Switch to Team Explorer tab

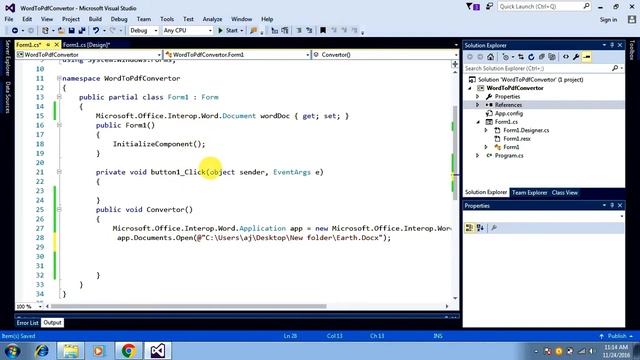[529, 193]
